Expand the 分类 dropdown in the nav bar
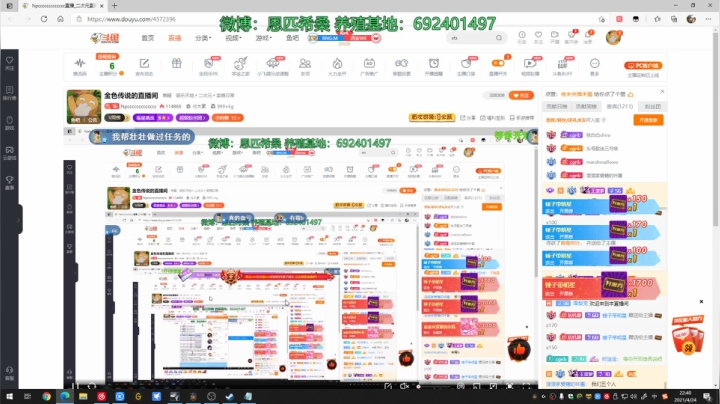 point(203,38)
